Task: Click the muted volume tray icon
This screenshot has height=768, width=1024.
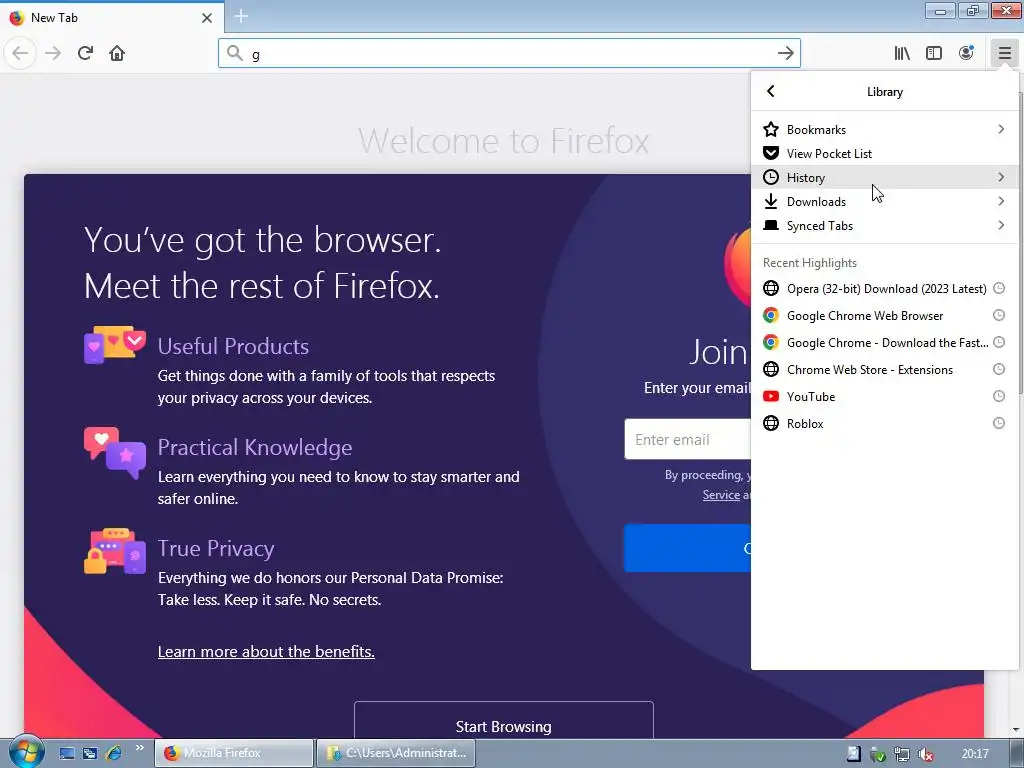Action: click(x=925, y=754)
